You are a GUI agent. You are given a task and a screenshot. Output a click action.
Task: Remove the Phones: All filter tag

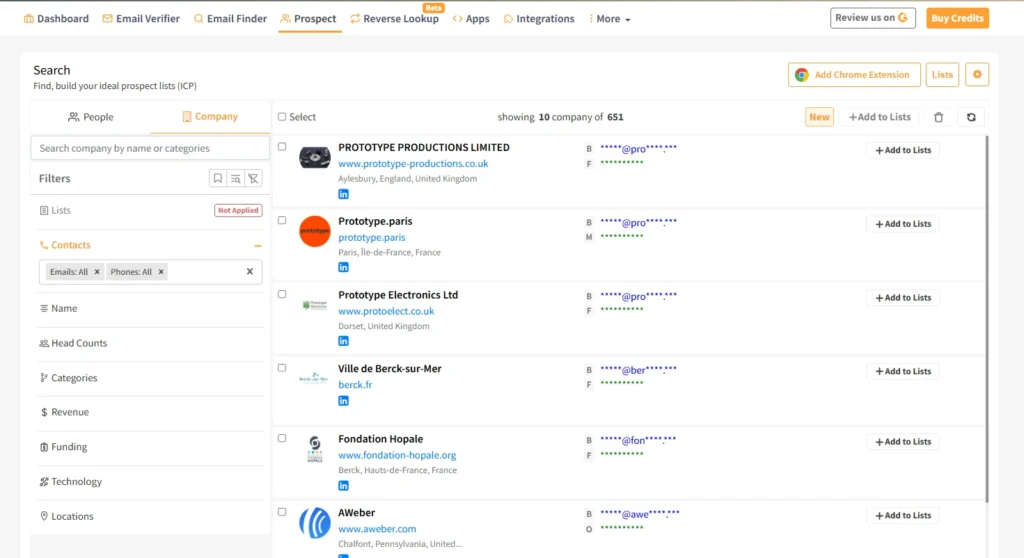(x=161, y=272)
